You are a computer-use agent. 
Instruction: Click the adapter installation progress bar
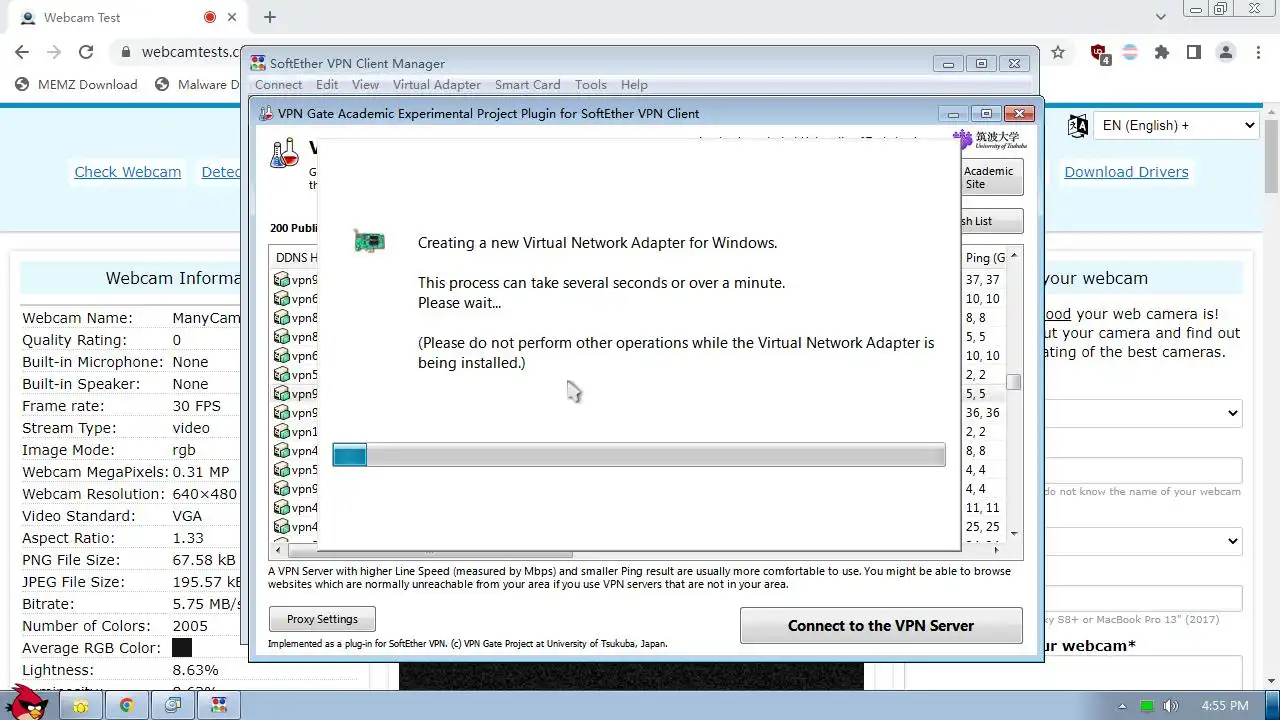point(639,455)
